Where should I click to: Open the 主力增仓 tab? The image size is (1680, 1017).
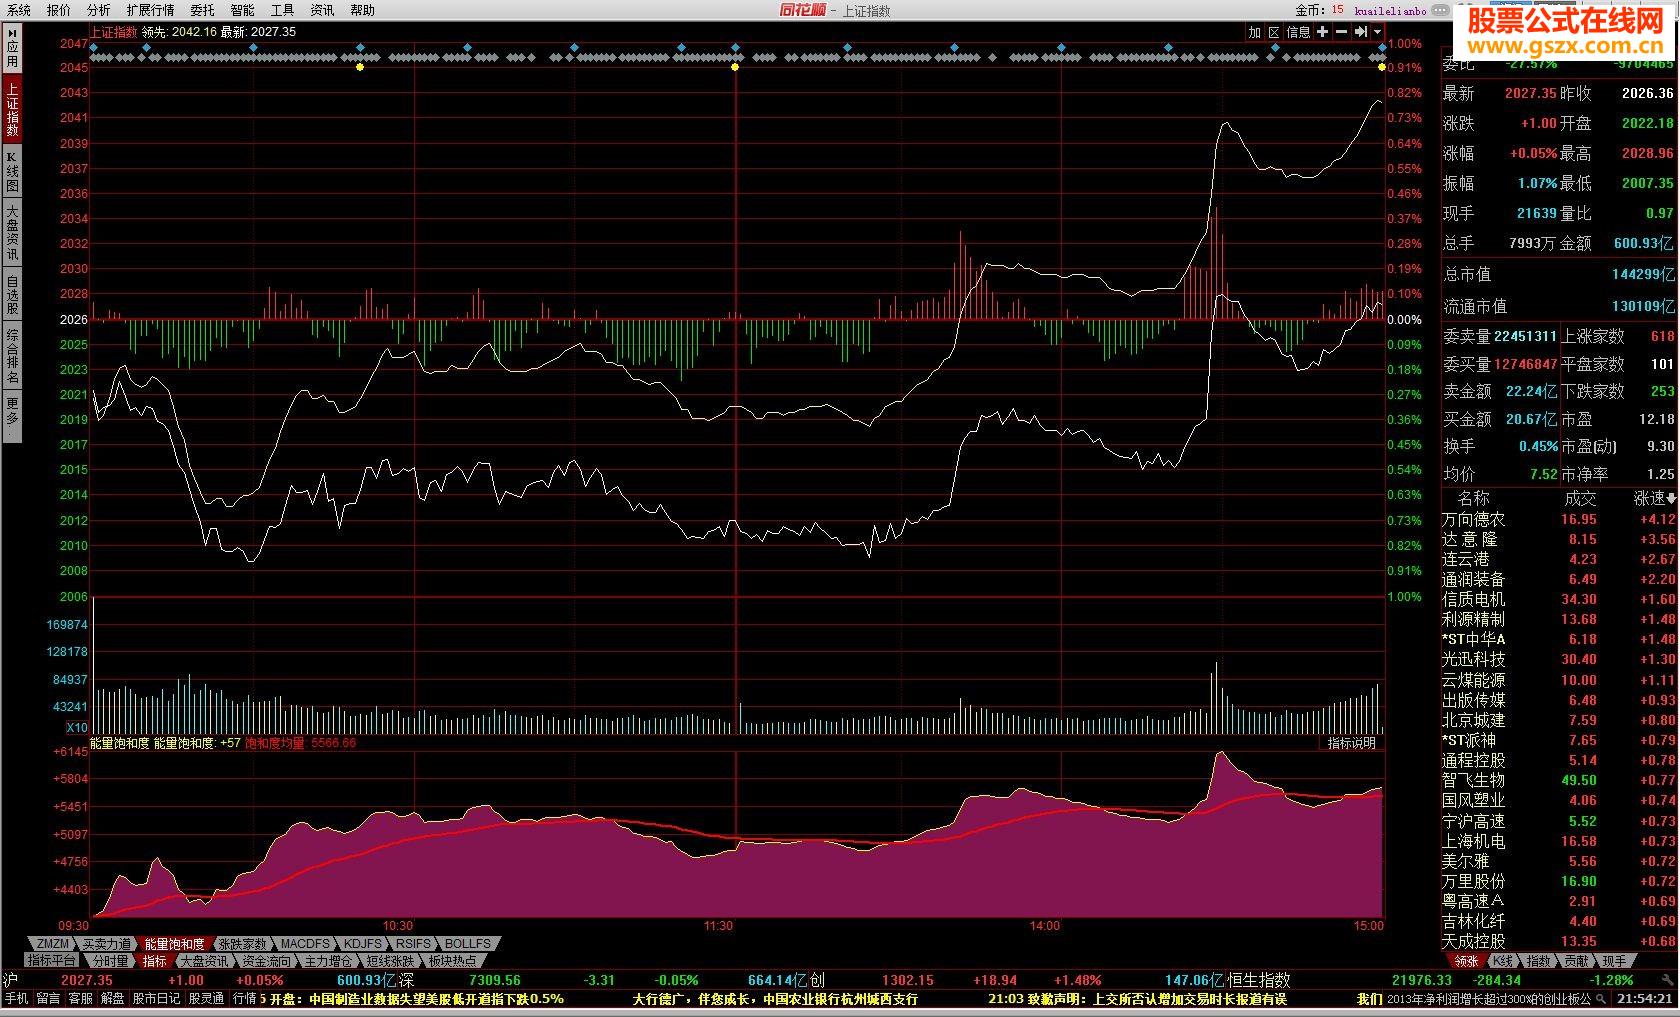point(328,961)
